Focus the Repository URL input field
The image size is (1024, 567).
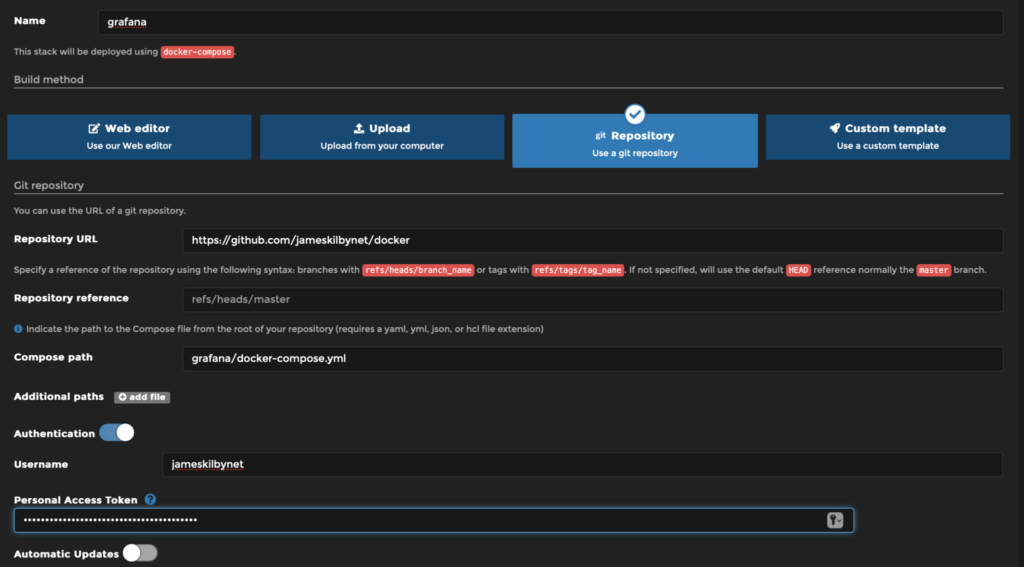(x=592, y=240)
